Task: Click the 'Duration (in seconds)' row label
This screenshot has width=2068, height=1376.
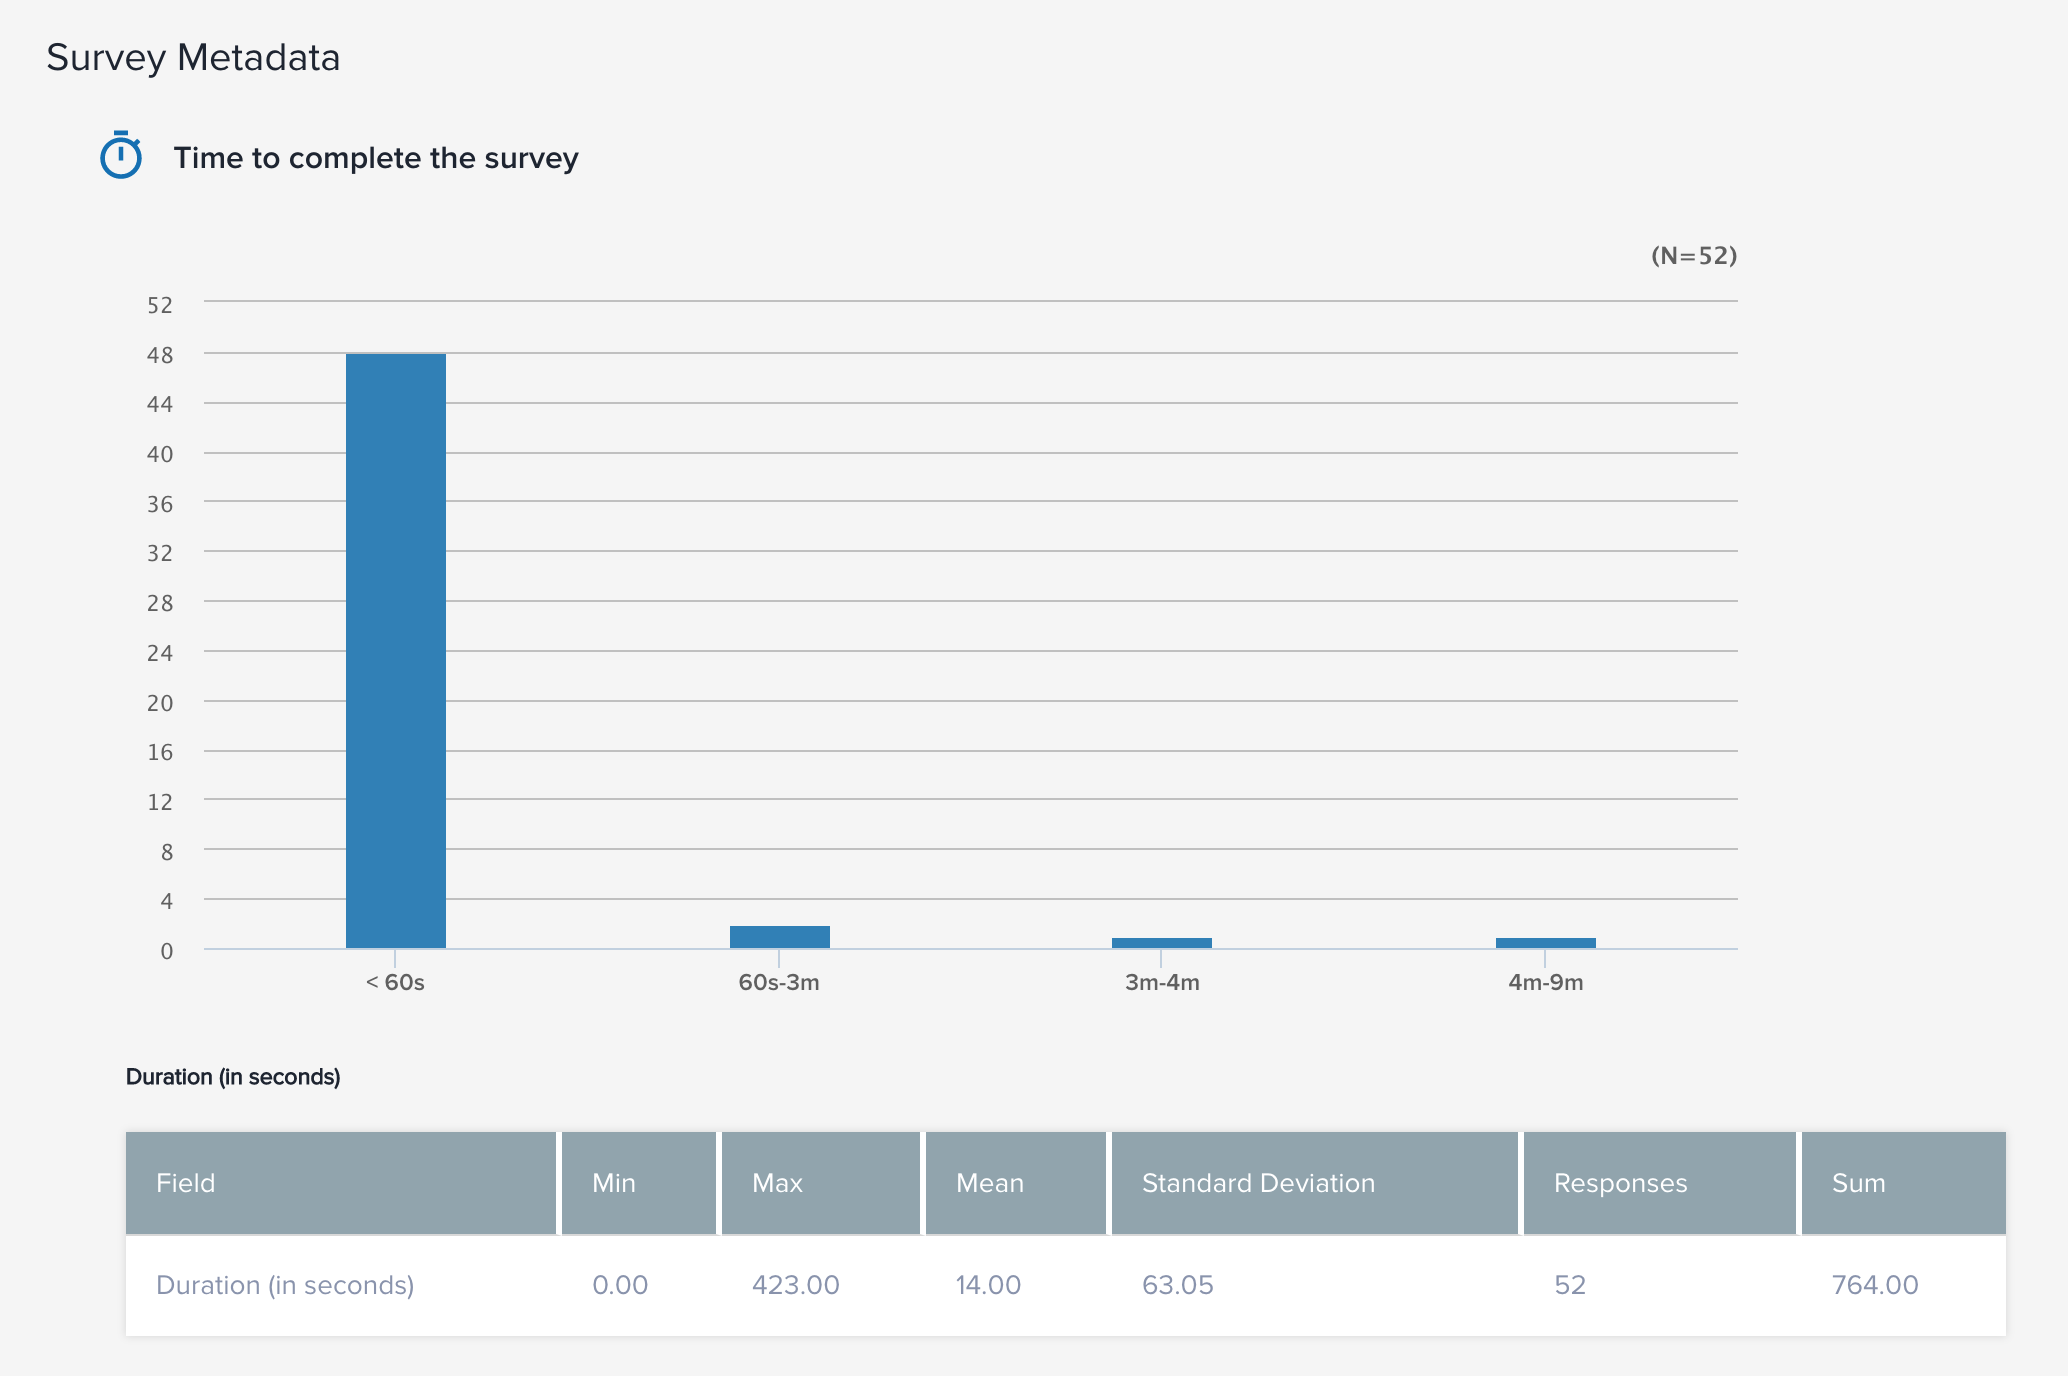Action: coord(285,1285)
